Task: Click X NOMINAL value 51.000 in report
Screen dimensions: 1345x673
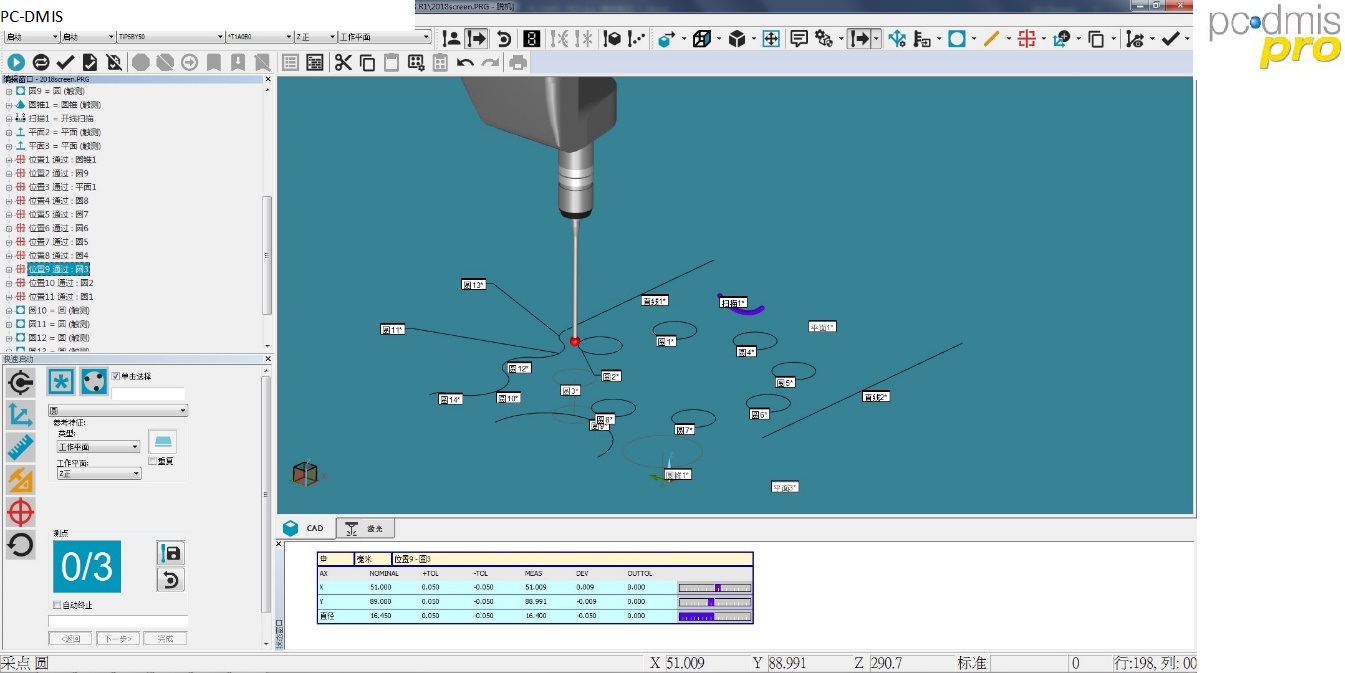Action: 381,588
